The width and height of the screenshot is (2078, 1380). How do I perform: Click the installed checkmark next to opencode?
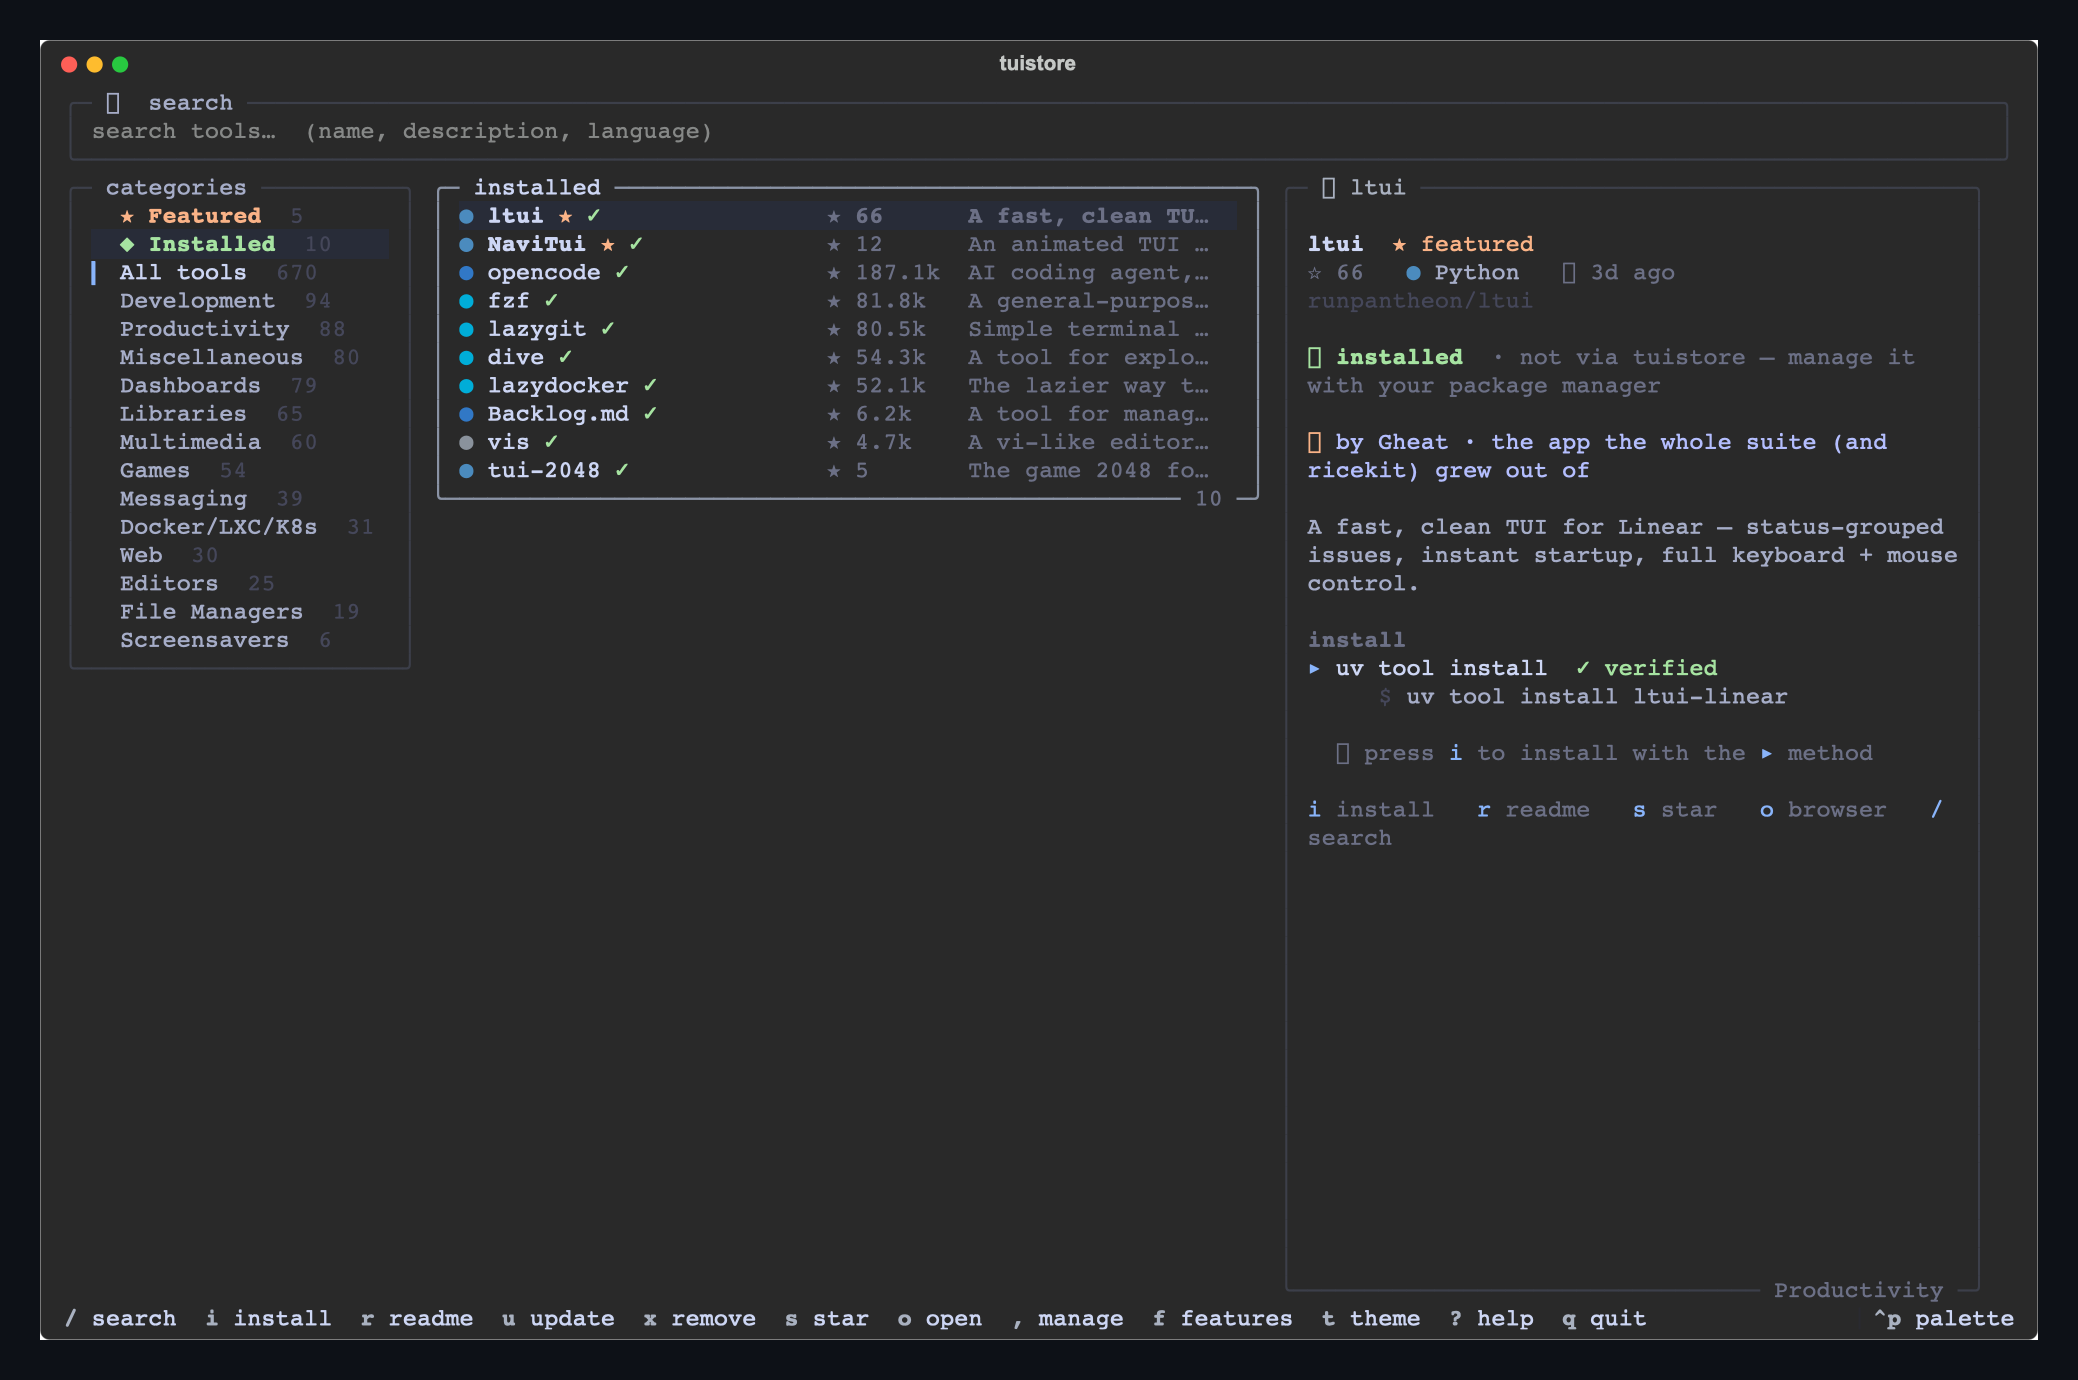622,272
